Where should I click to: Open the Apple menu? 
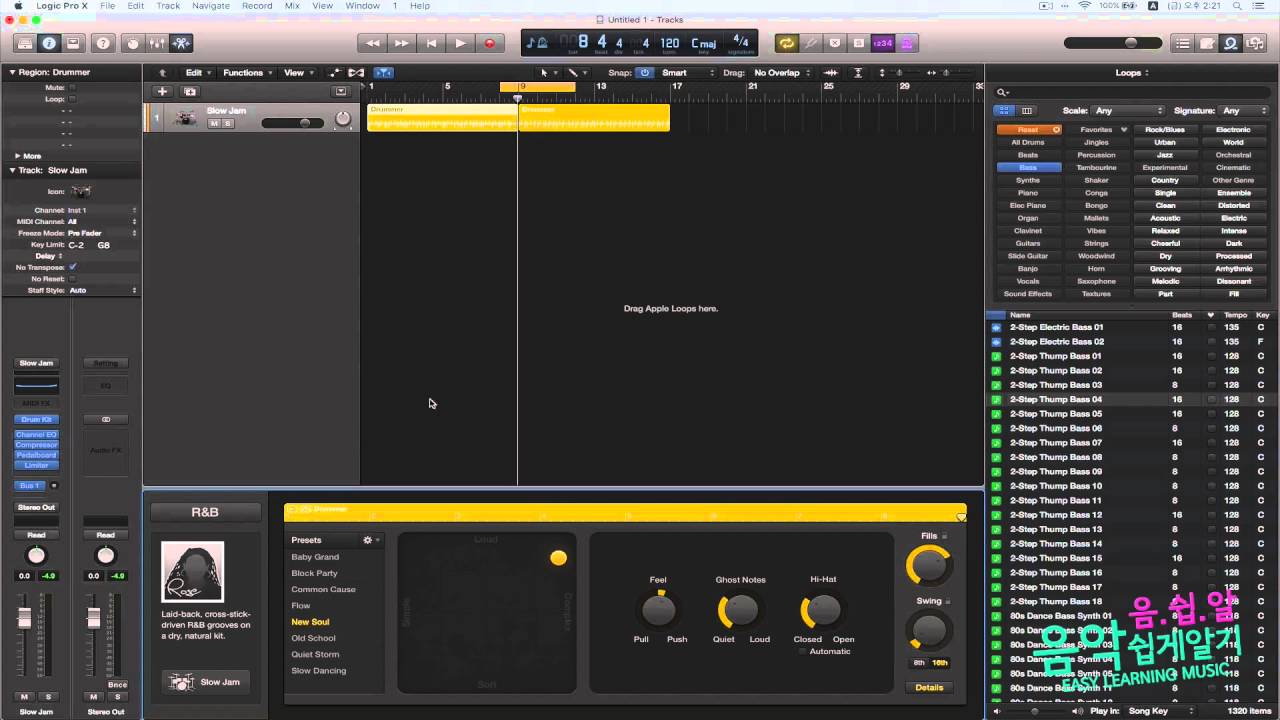(x=18, y=6)
